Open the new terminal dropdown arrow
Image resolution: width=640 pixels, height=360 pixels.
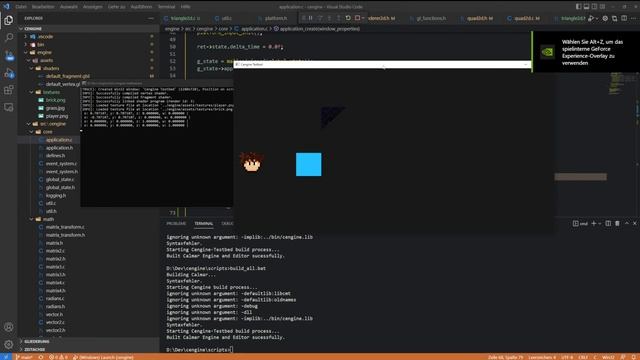599,224
